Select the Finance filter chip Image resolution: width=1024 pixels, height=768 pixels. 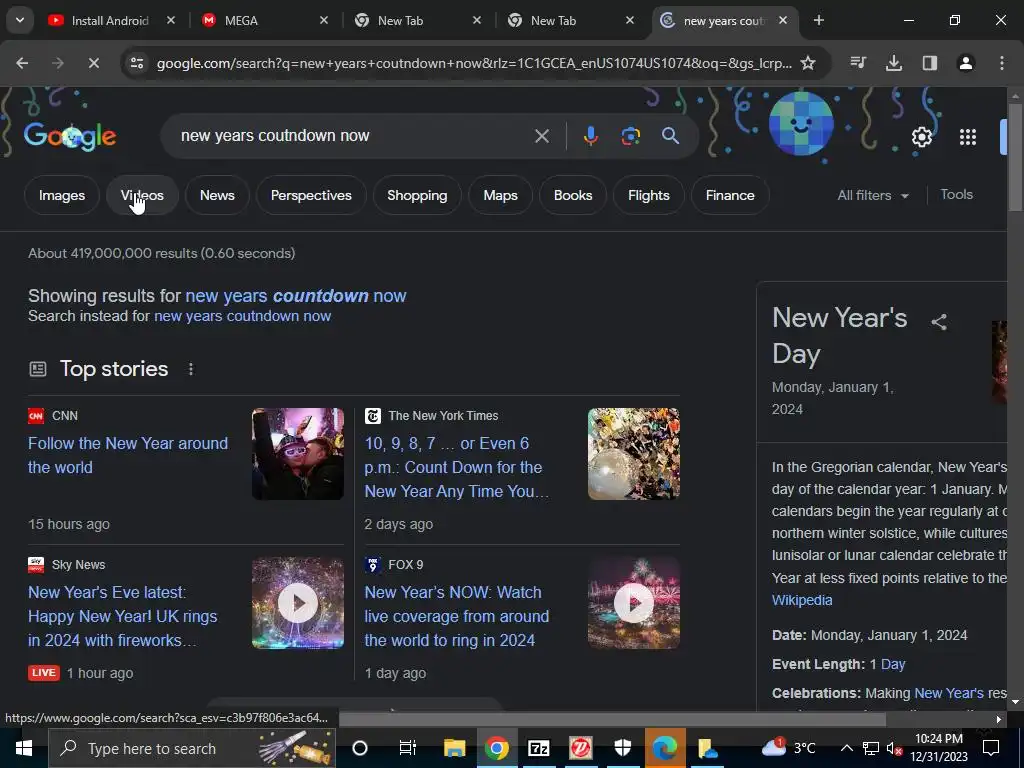point(730,195)
